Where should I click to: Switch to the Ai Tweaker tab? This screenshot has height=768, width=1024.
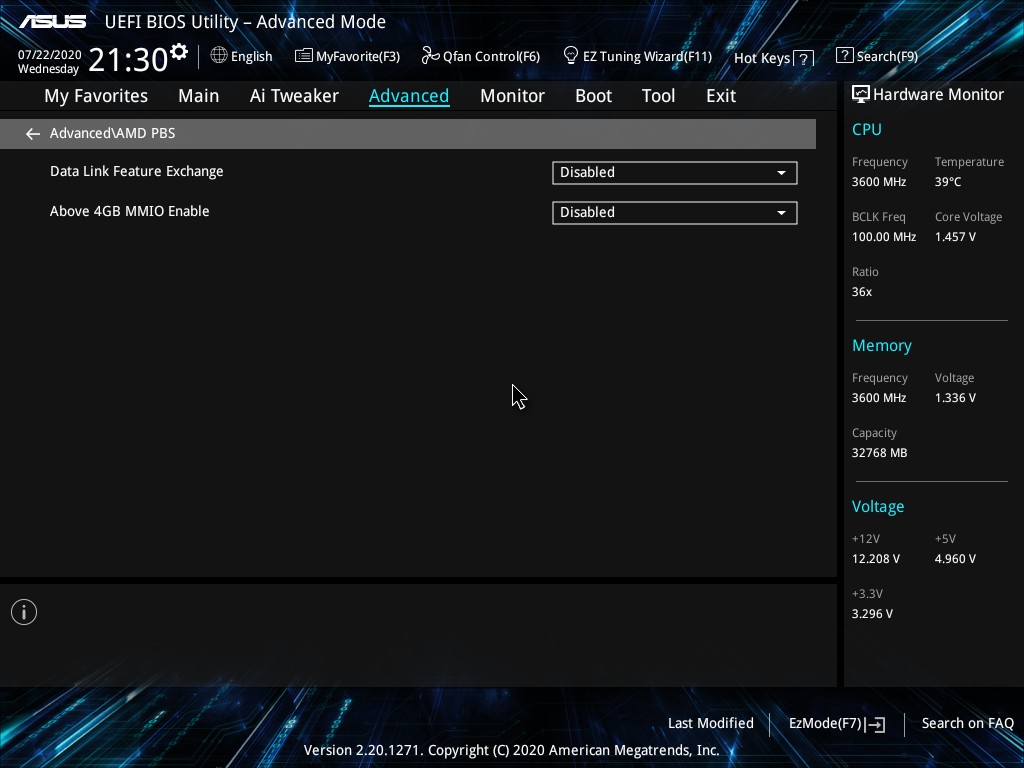[x=294, y=96]
